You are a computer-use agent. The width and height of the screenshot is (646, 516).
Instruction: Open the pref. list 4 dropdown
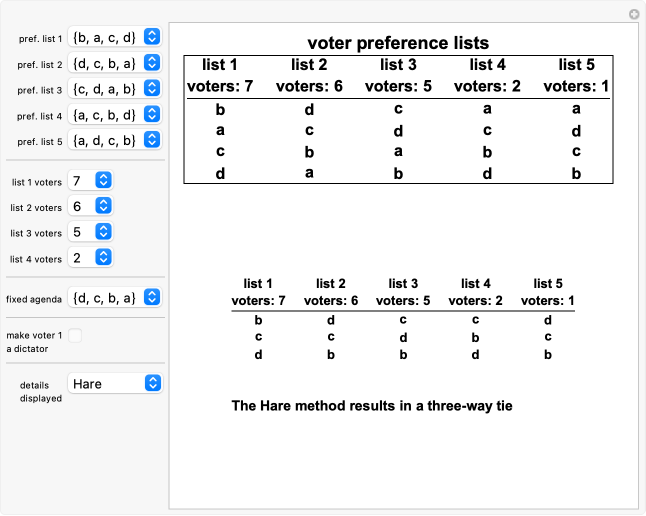click(x=114, y=115)
